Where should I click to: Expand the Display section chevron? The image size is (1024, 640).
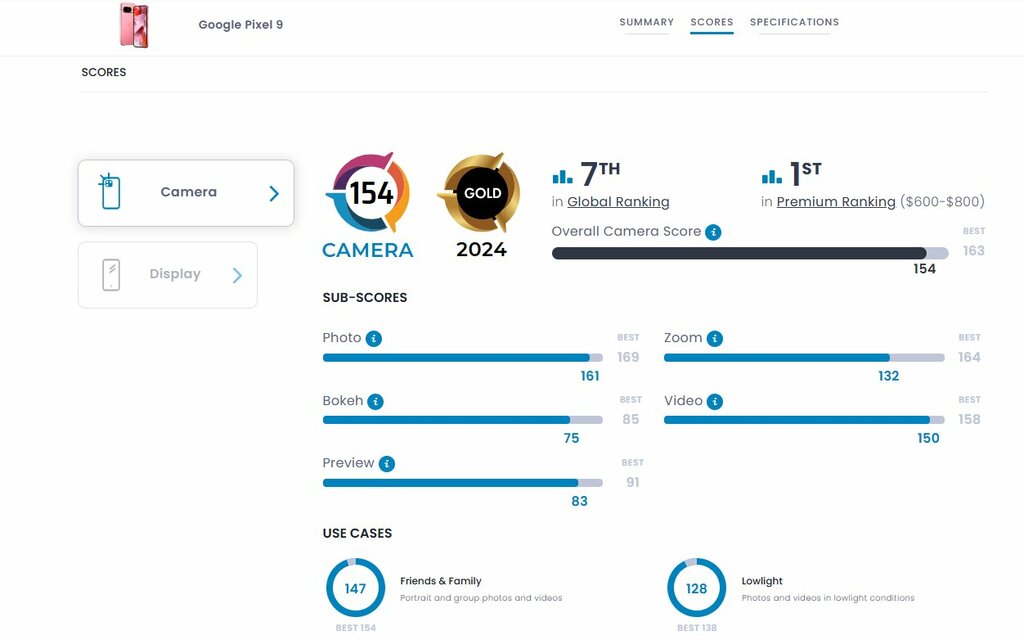click(237, 275)
